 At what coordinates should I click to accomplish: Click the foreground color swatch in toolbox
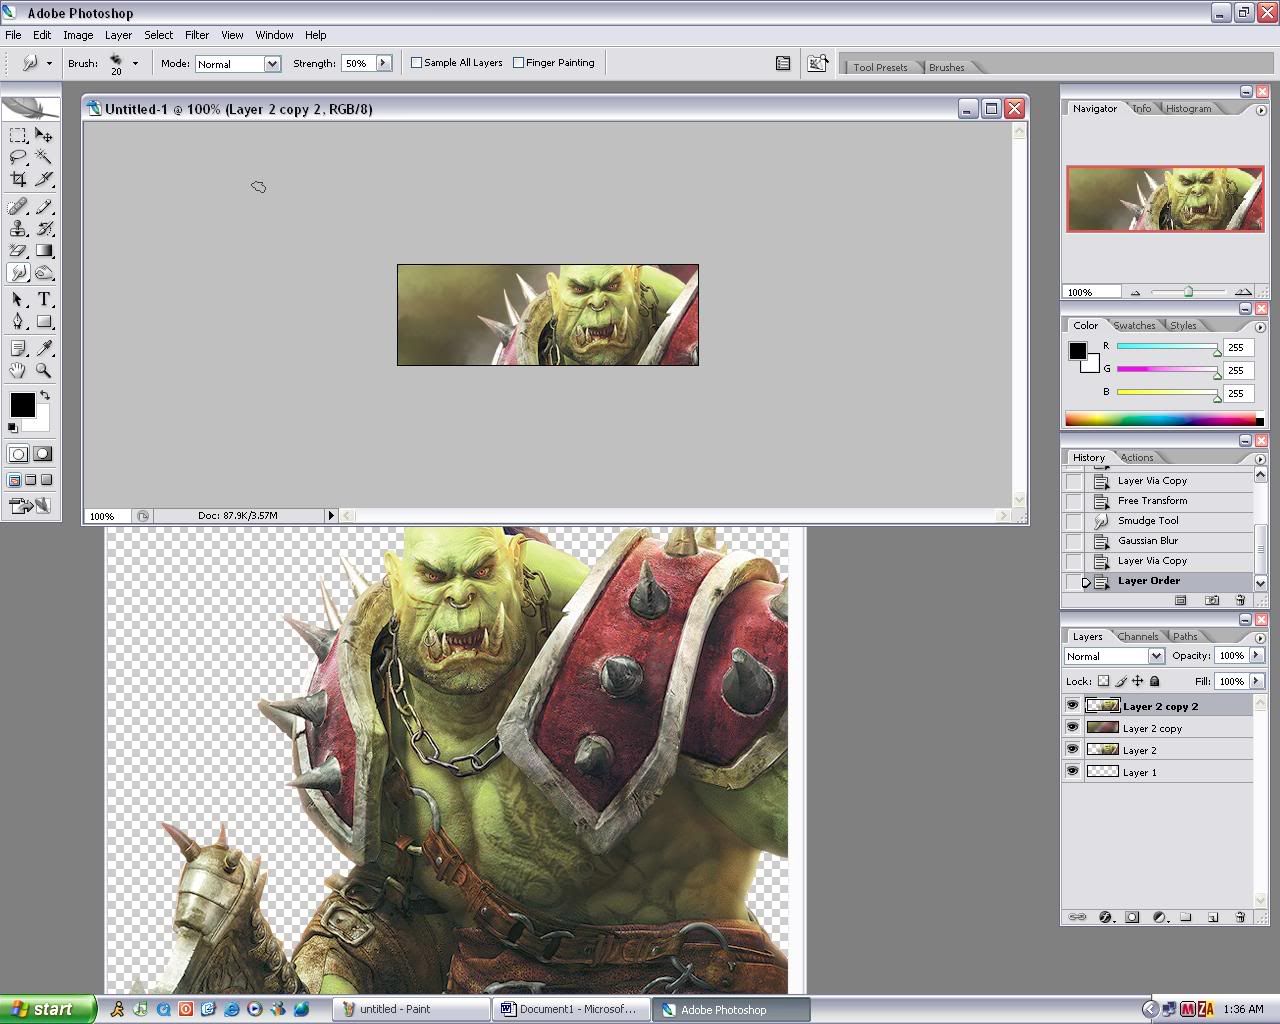[22, 405]
